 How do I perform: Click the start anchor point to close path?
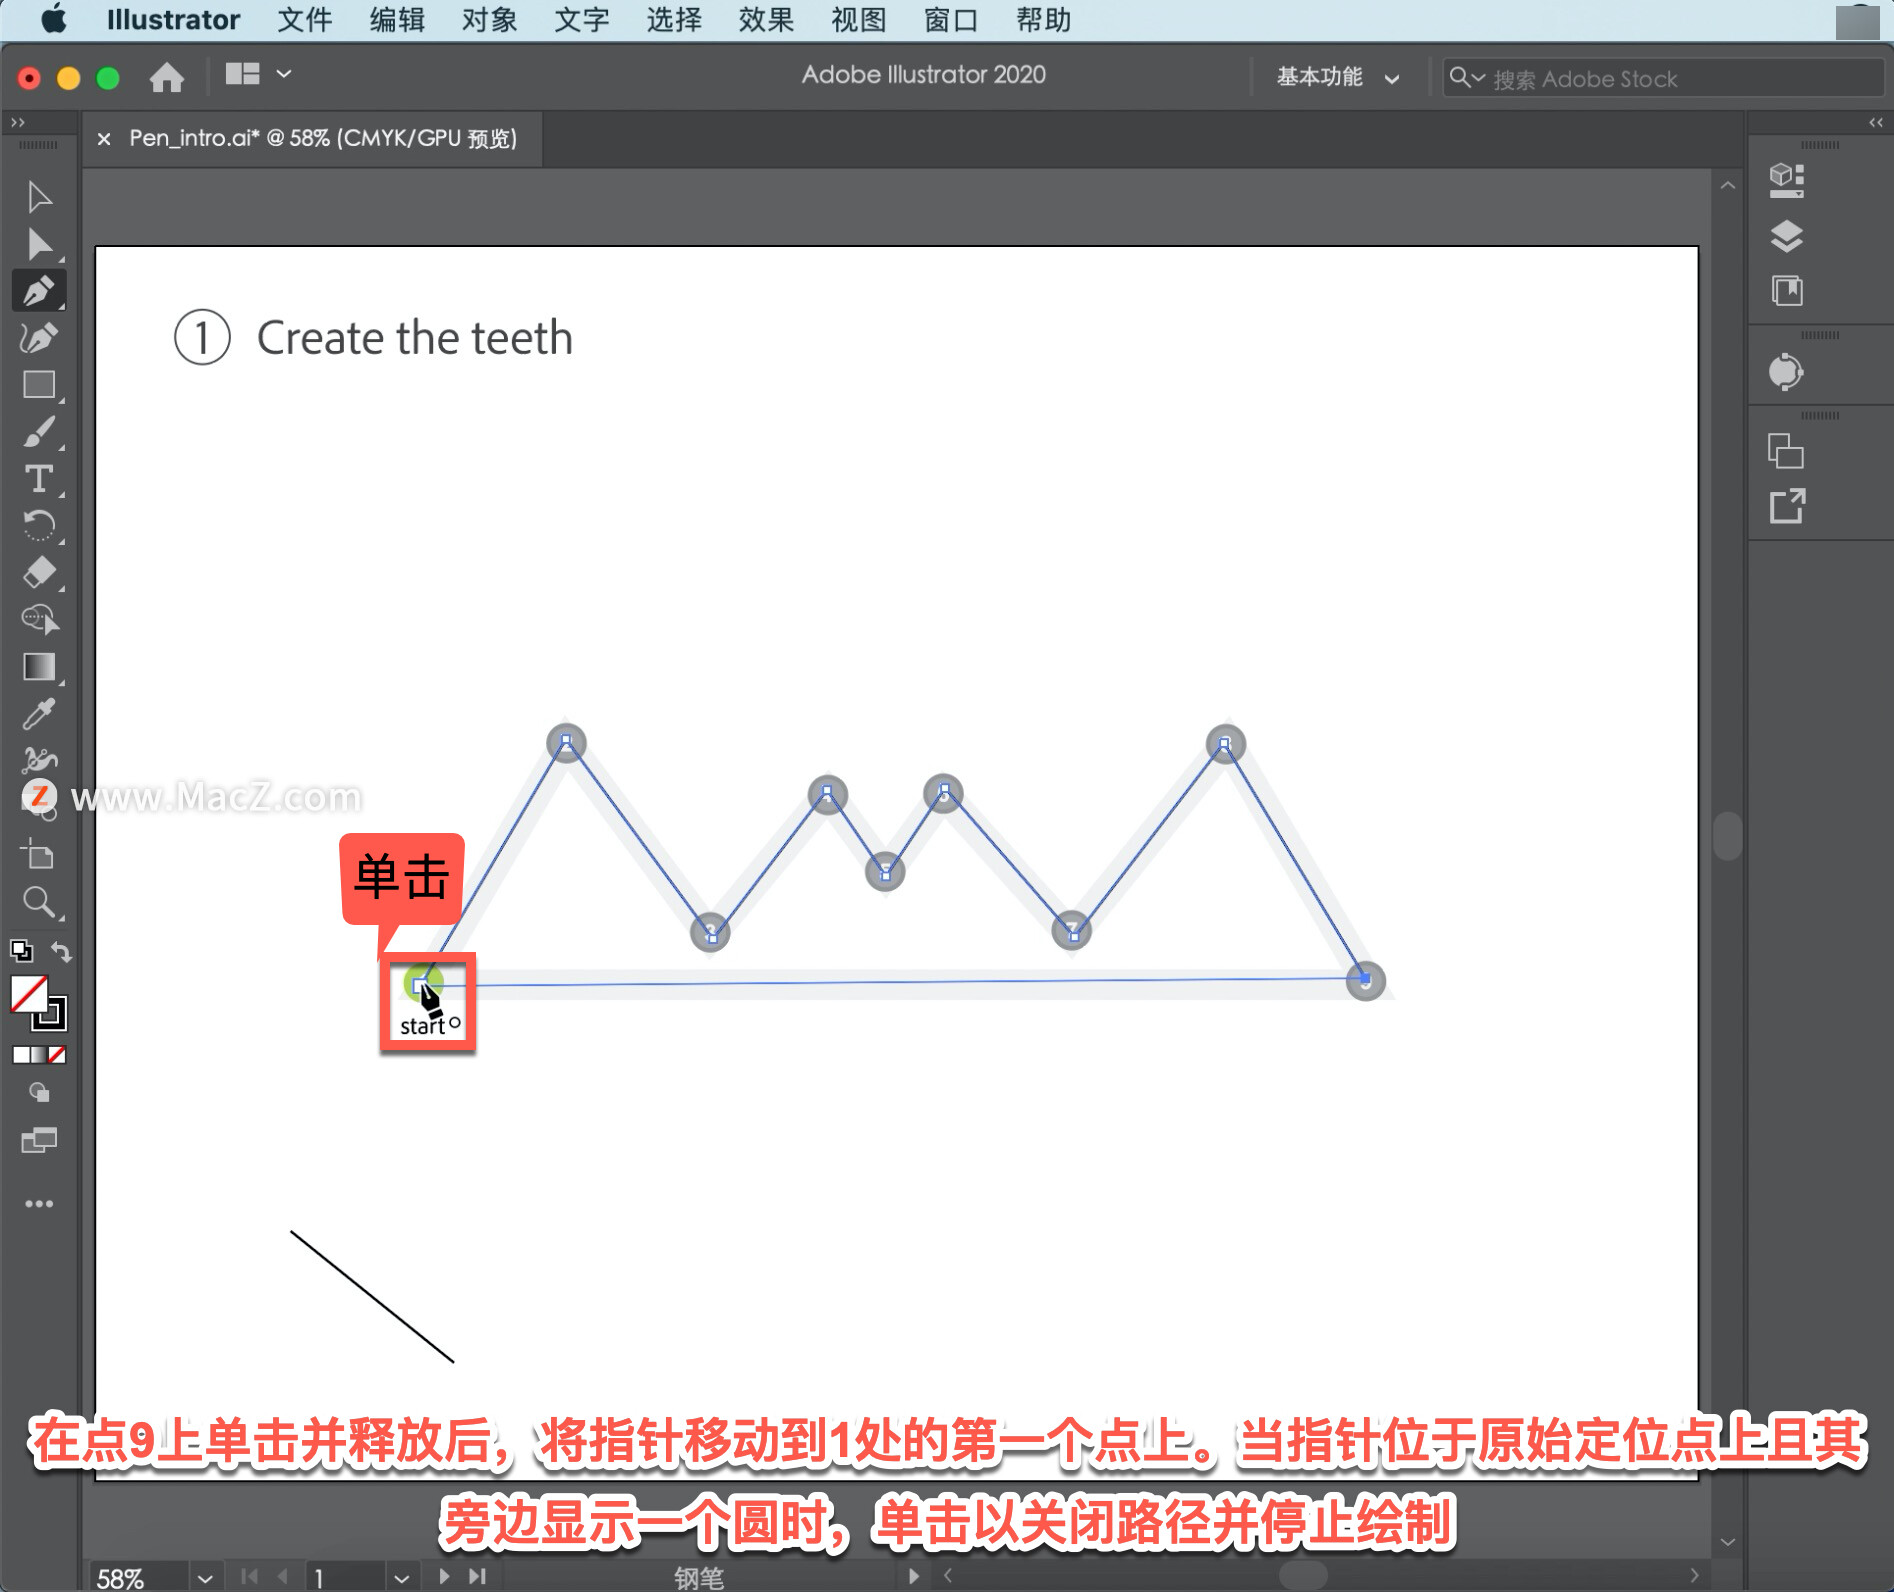[419, 985]
